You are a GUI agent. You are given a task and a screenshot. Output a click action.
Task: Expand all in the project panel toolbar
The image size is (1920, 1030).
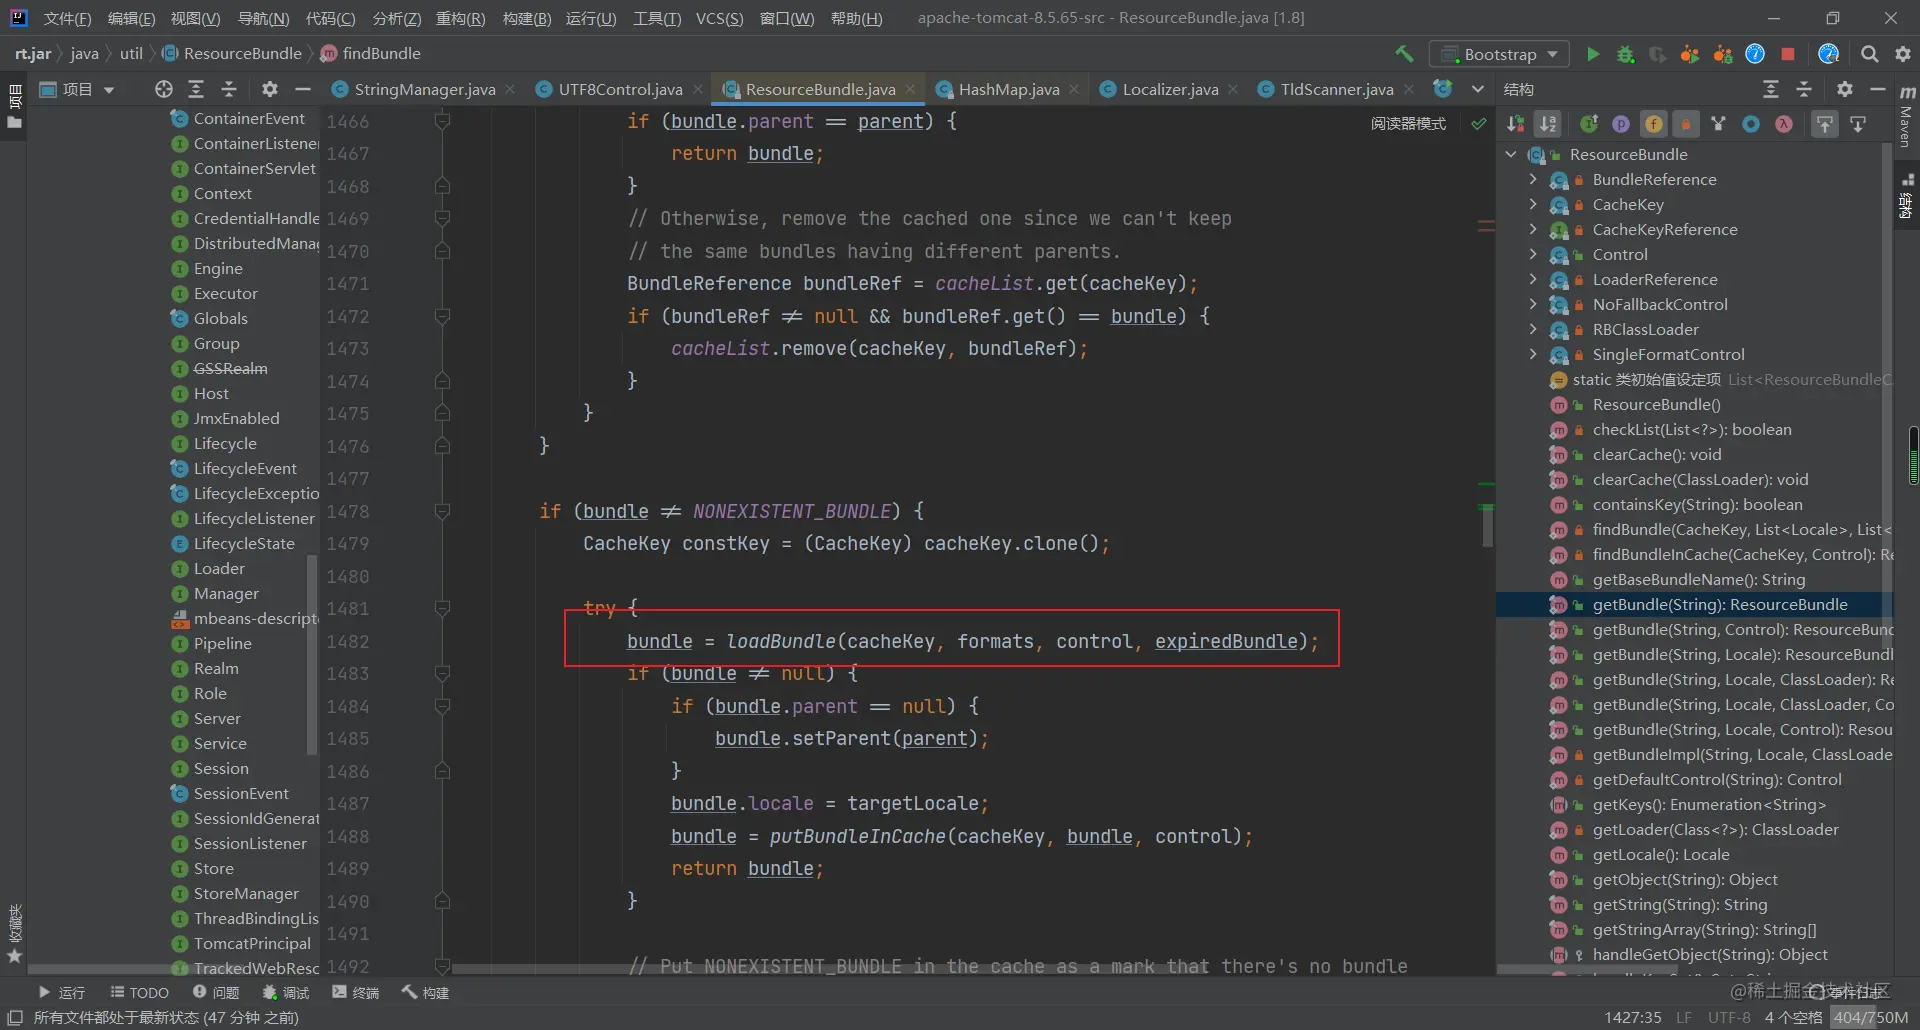[x=196, y=89]
